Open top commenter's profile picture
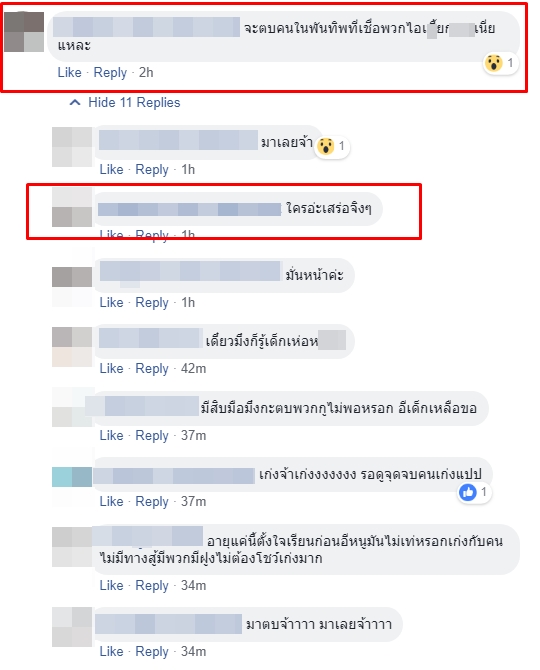 point(24,32)
